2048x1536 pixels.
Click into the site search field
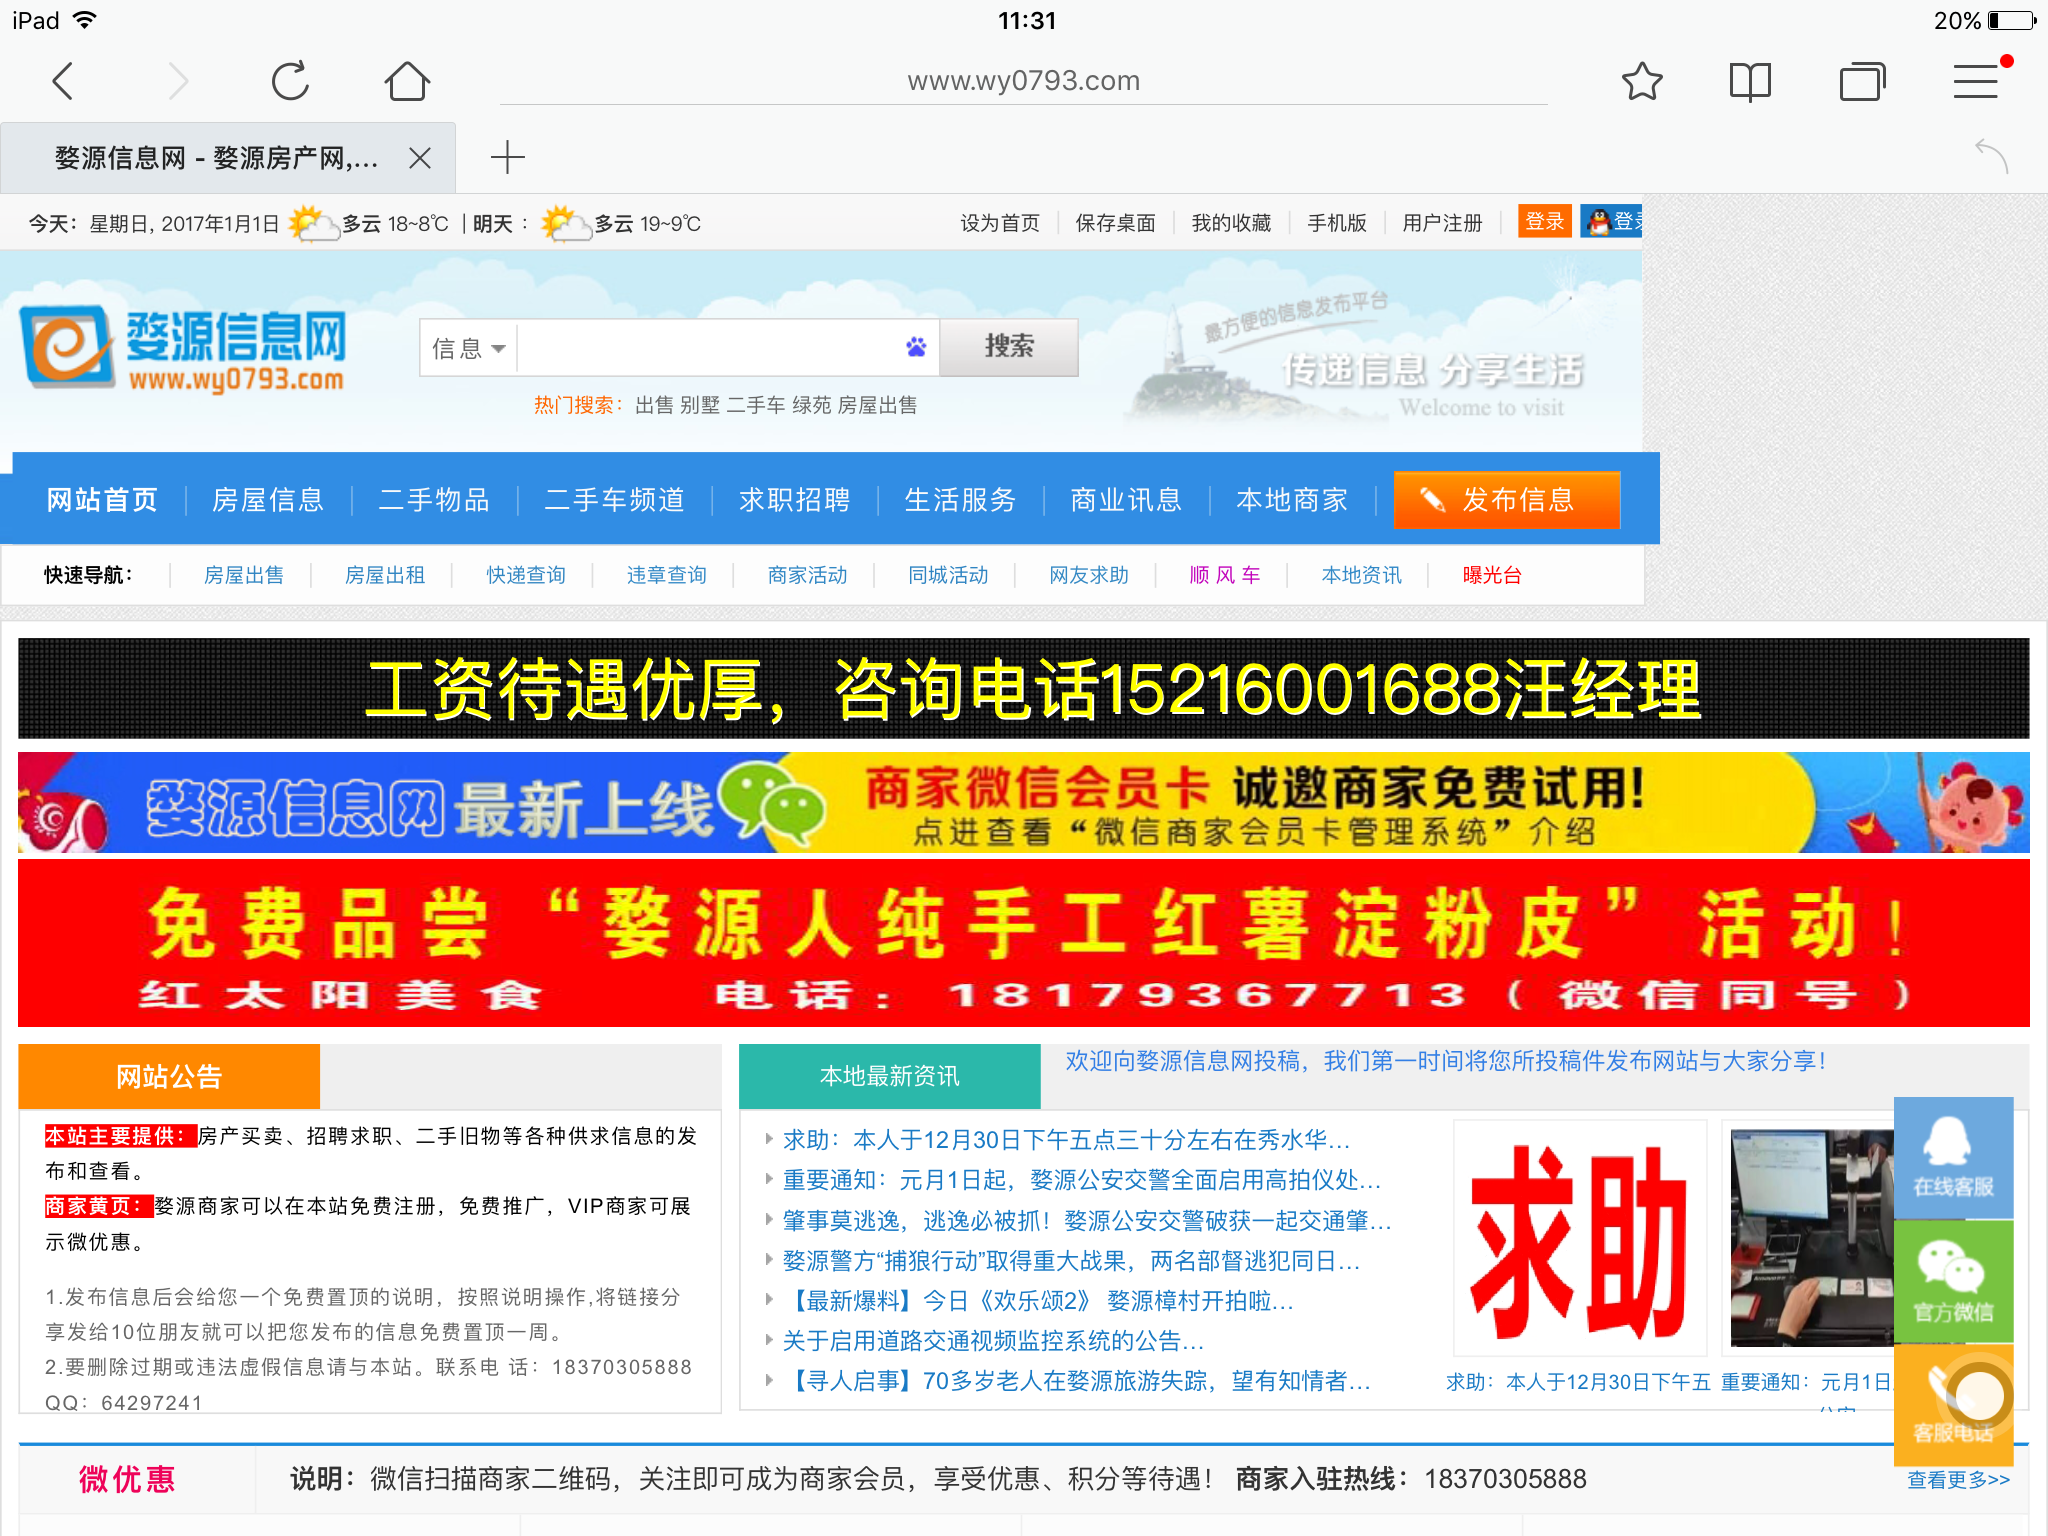click(710, 348)
